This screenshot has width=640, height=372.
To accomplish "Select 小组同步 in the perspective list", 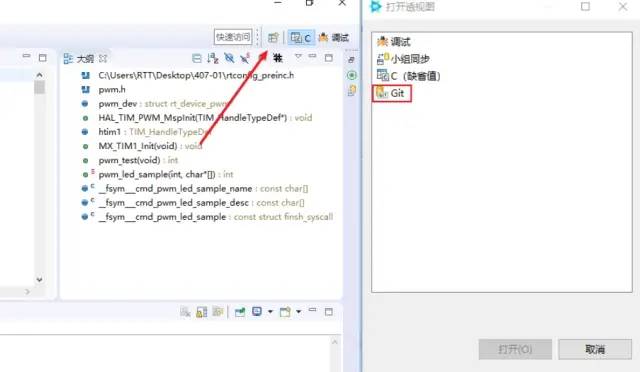I will pos(403,58).
